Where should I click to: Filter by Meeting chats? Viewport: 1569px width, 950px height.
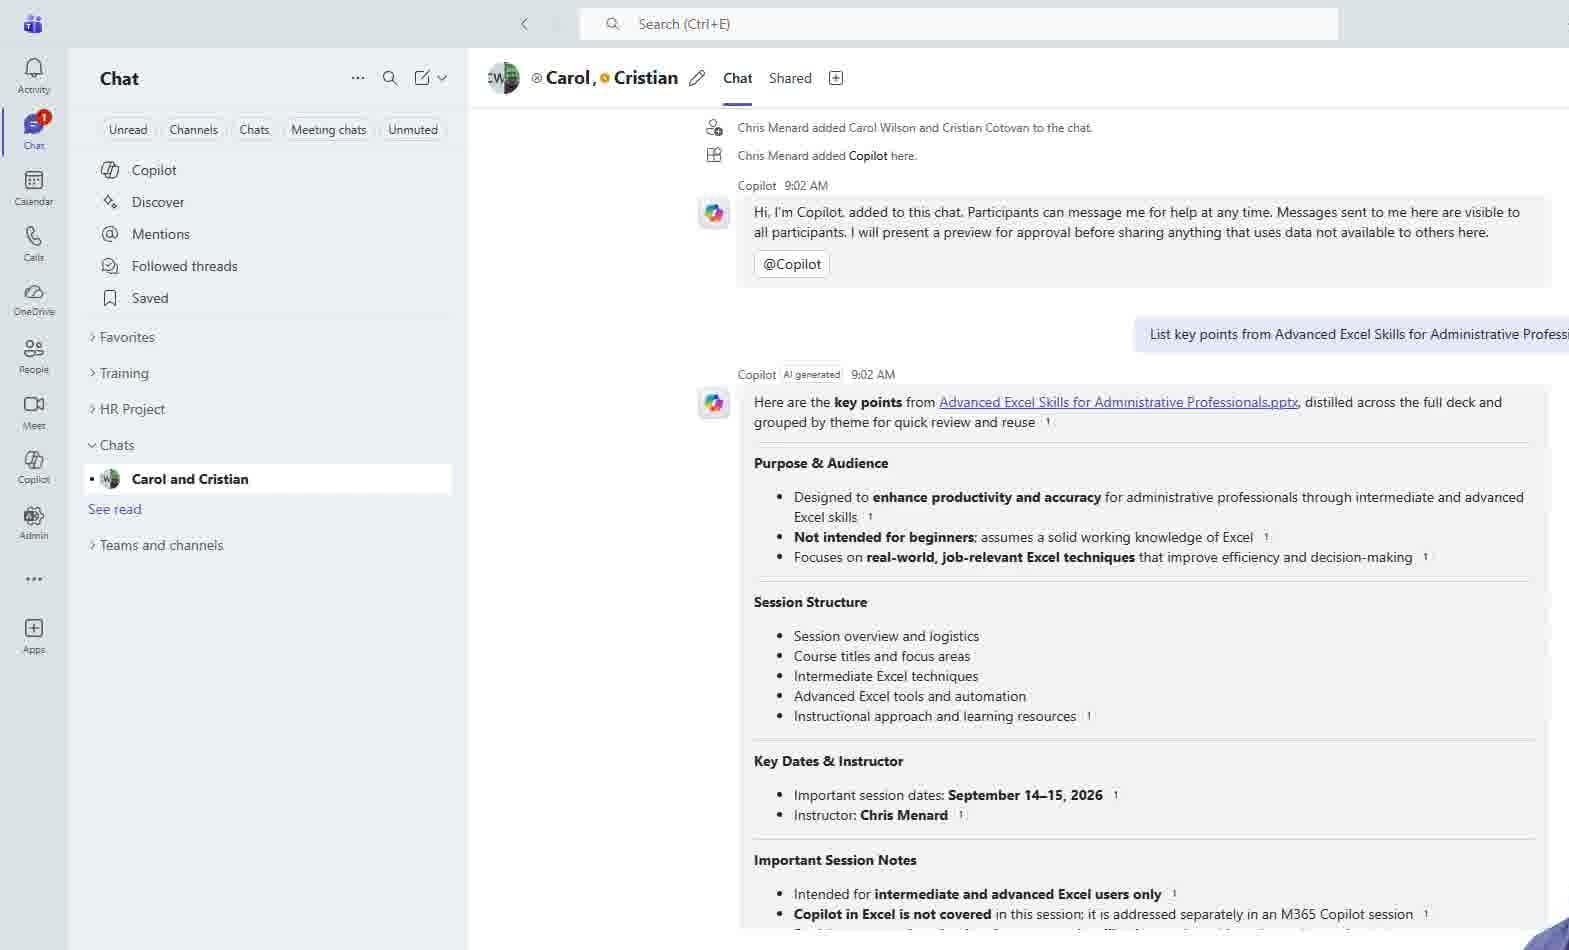coord(328,130)
